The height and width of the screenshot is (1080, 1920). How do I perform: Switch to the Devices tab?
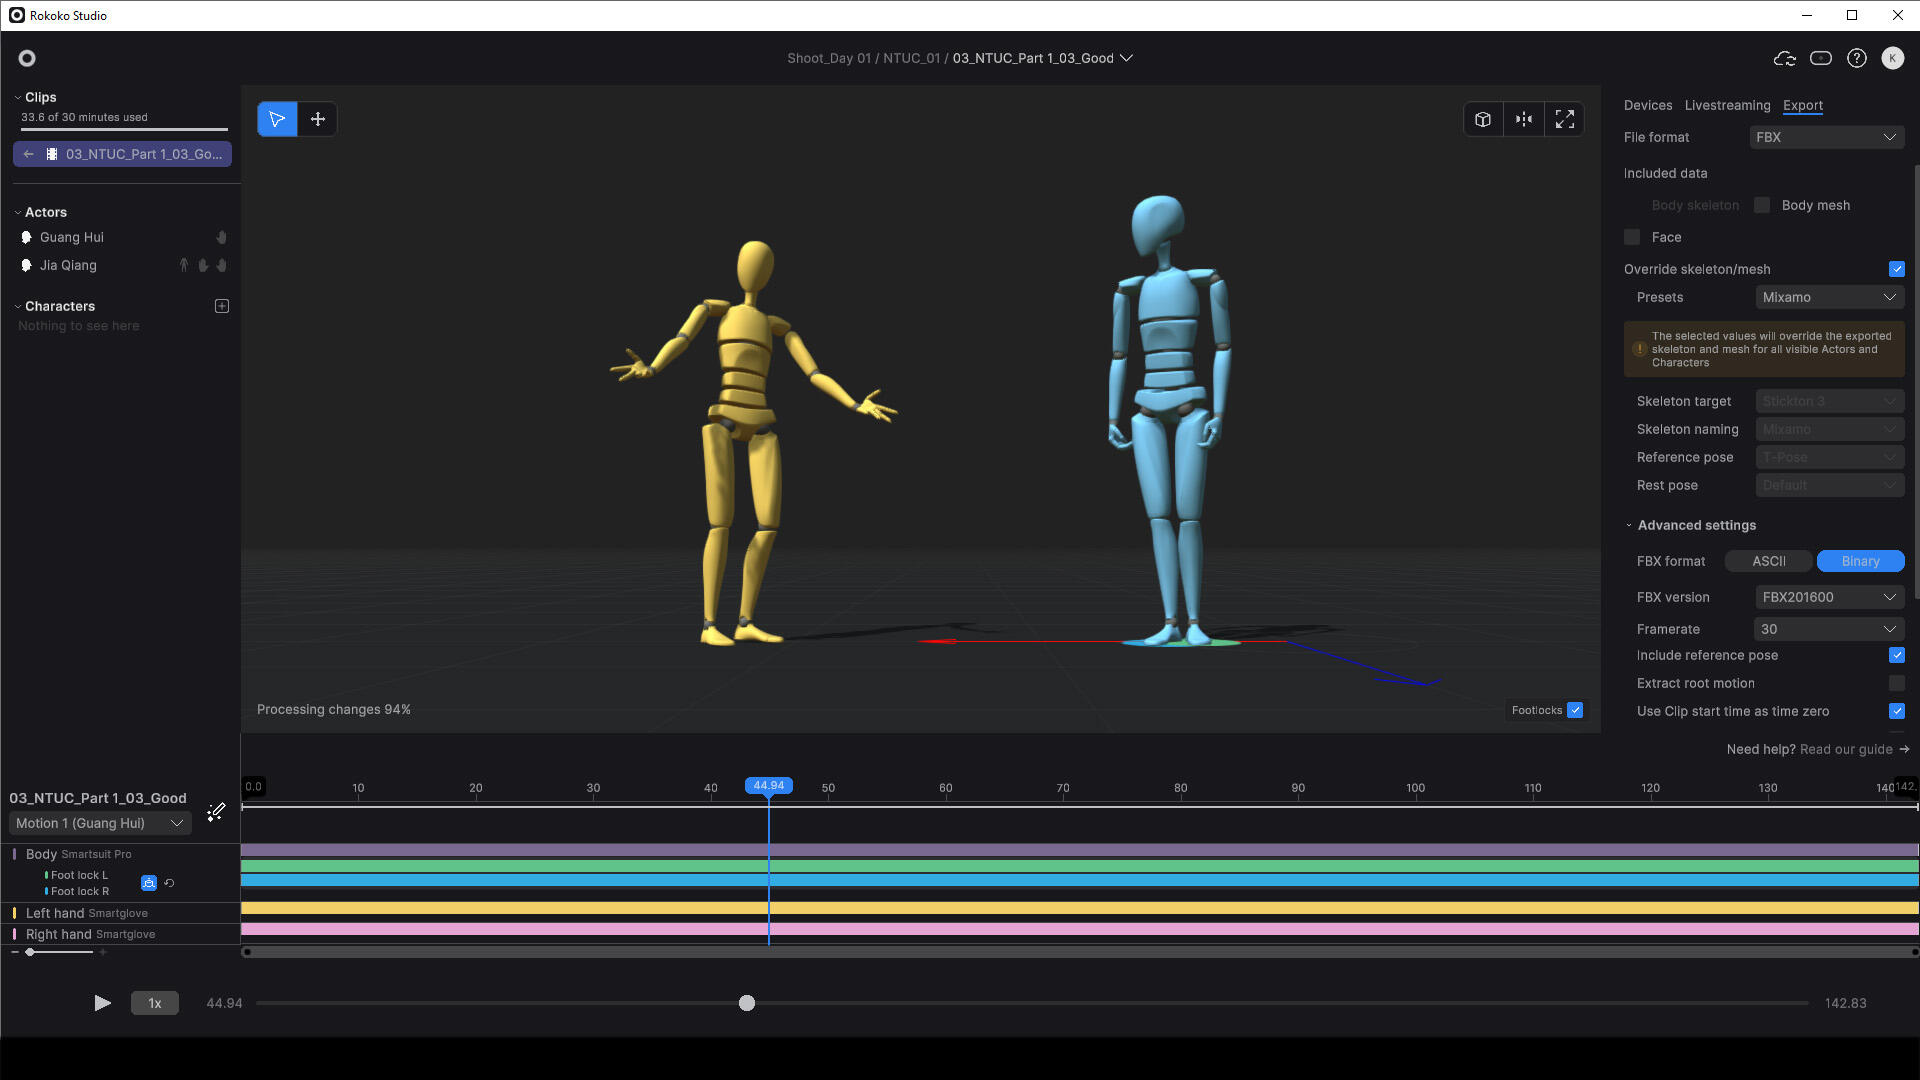pyautogui.click(x=1647, y=105)
